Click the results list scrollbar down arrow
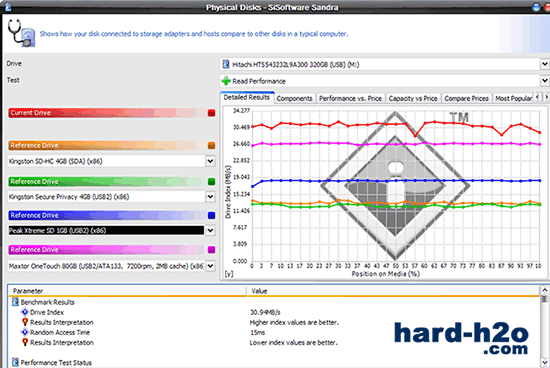 pos(544,362)
